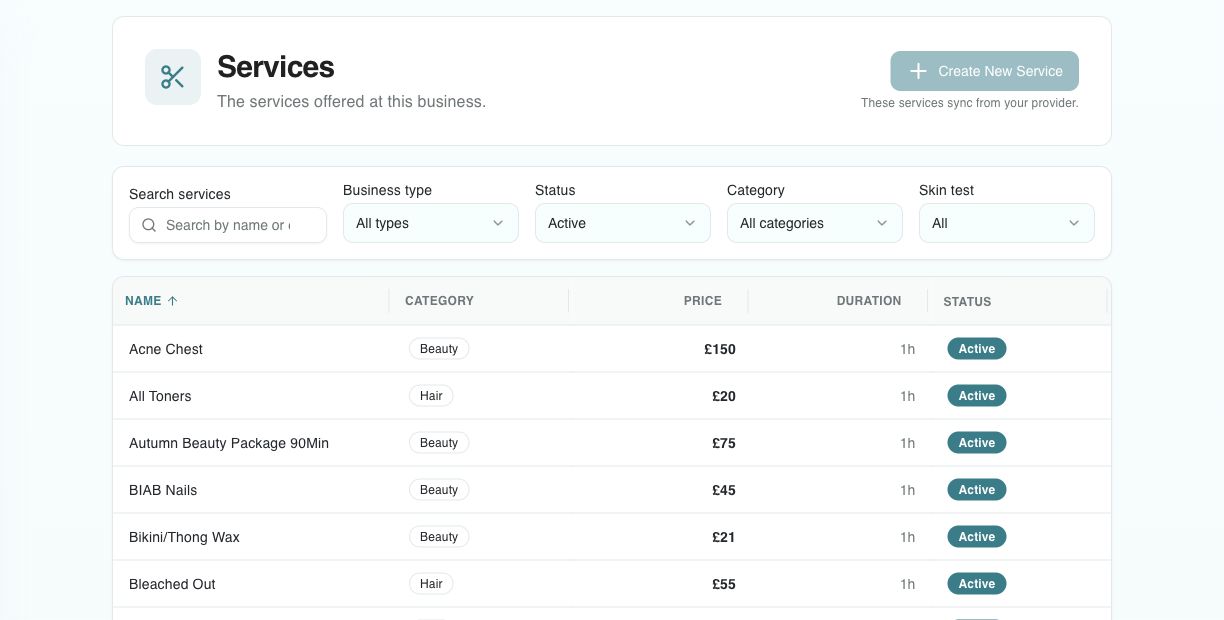Click Hair tag on All Toners row

click(x=431, y=396)
